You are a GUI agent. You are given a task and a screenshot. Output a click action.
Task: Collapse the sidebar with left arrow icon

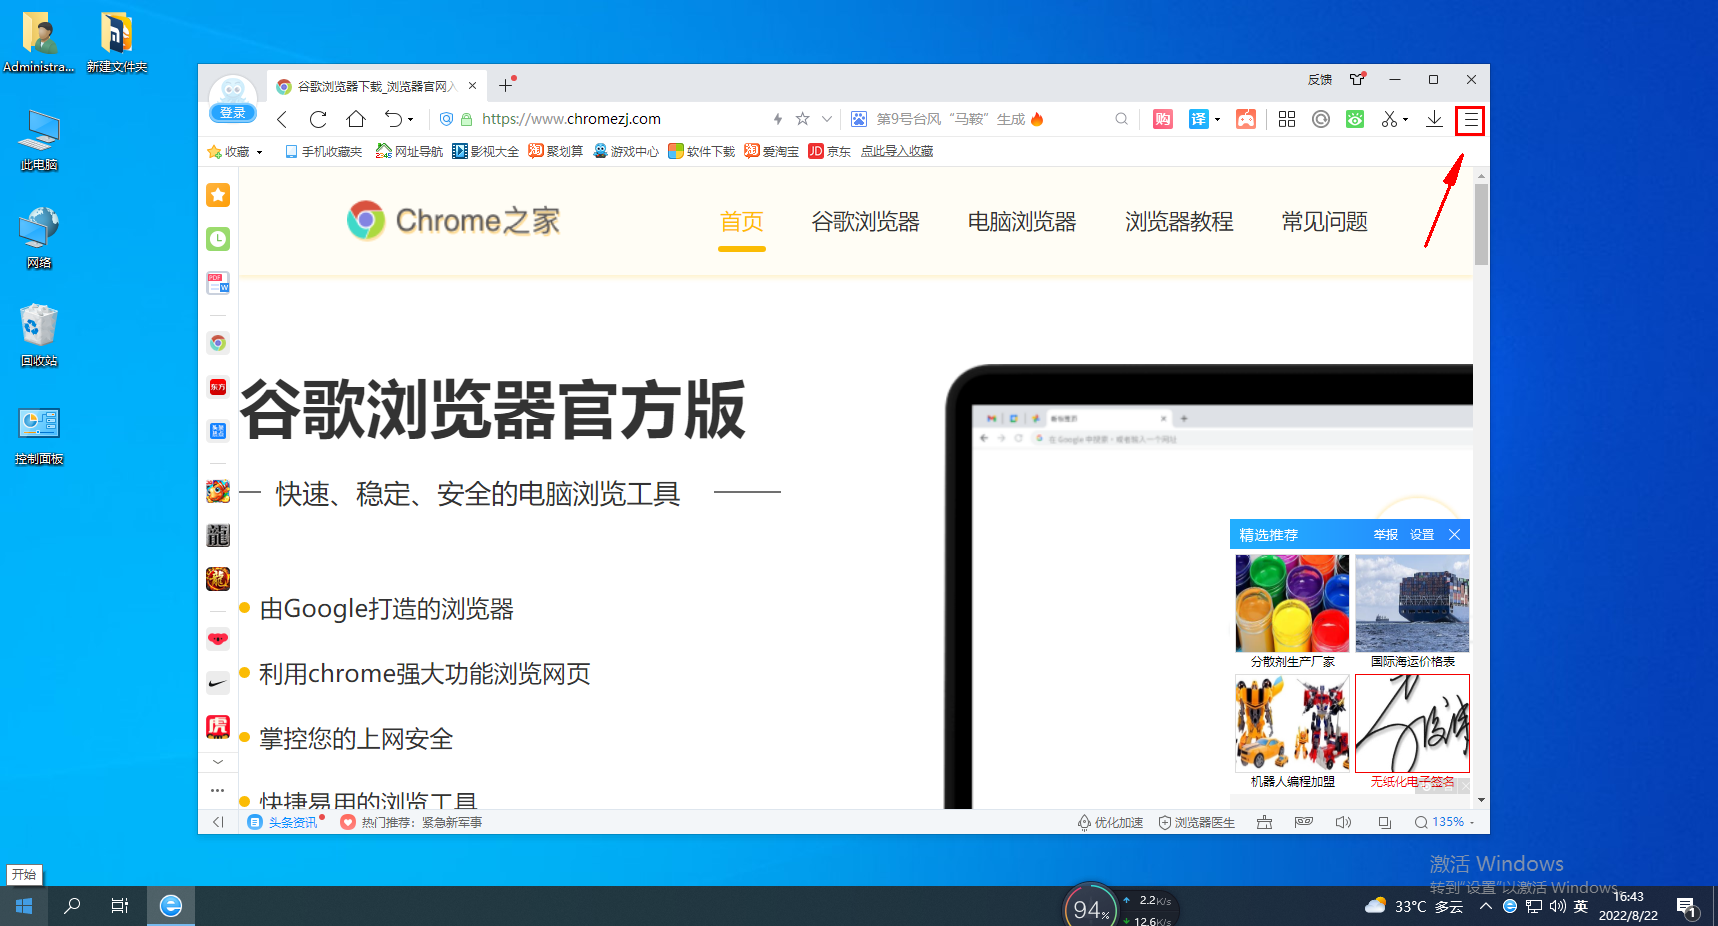(x=218, y=822)
